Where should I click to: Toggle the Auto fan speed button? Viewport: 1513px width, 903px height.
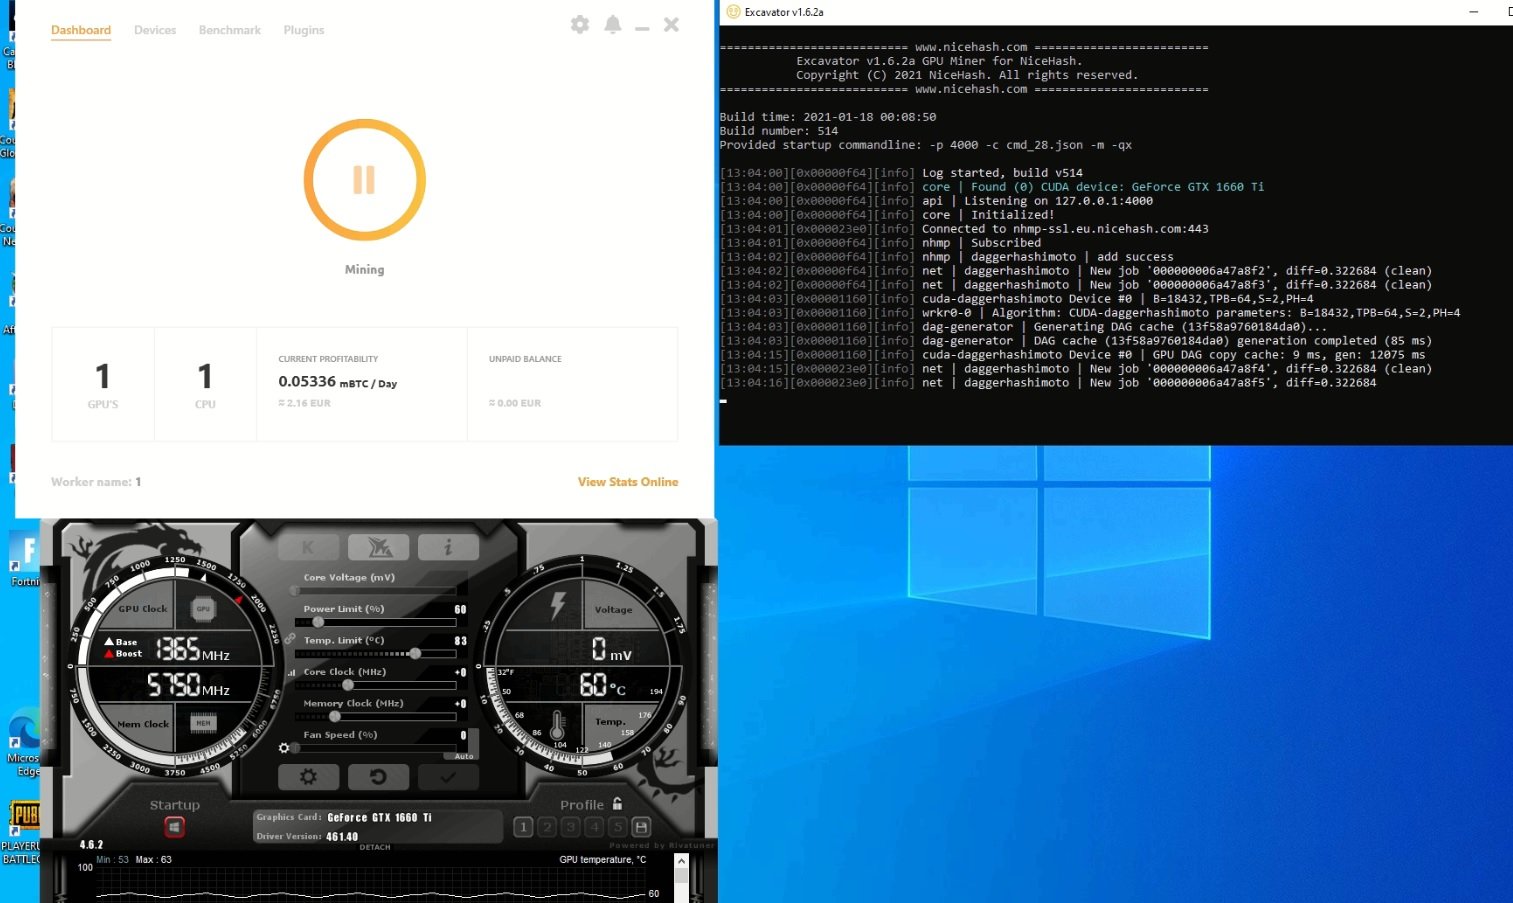tap(464, 756)
